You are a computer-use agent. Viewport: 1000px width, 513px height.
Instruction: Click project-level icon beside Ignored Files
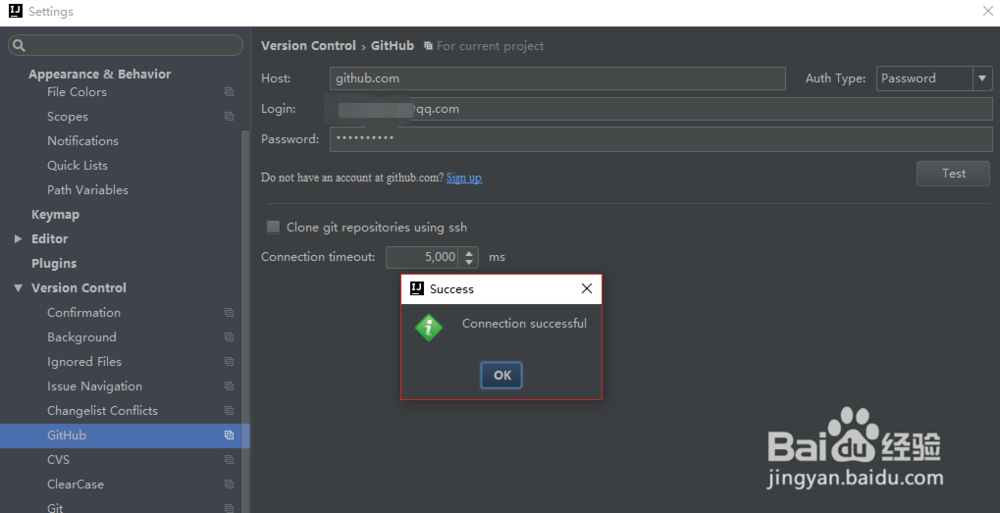click(229, 362)
